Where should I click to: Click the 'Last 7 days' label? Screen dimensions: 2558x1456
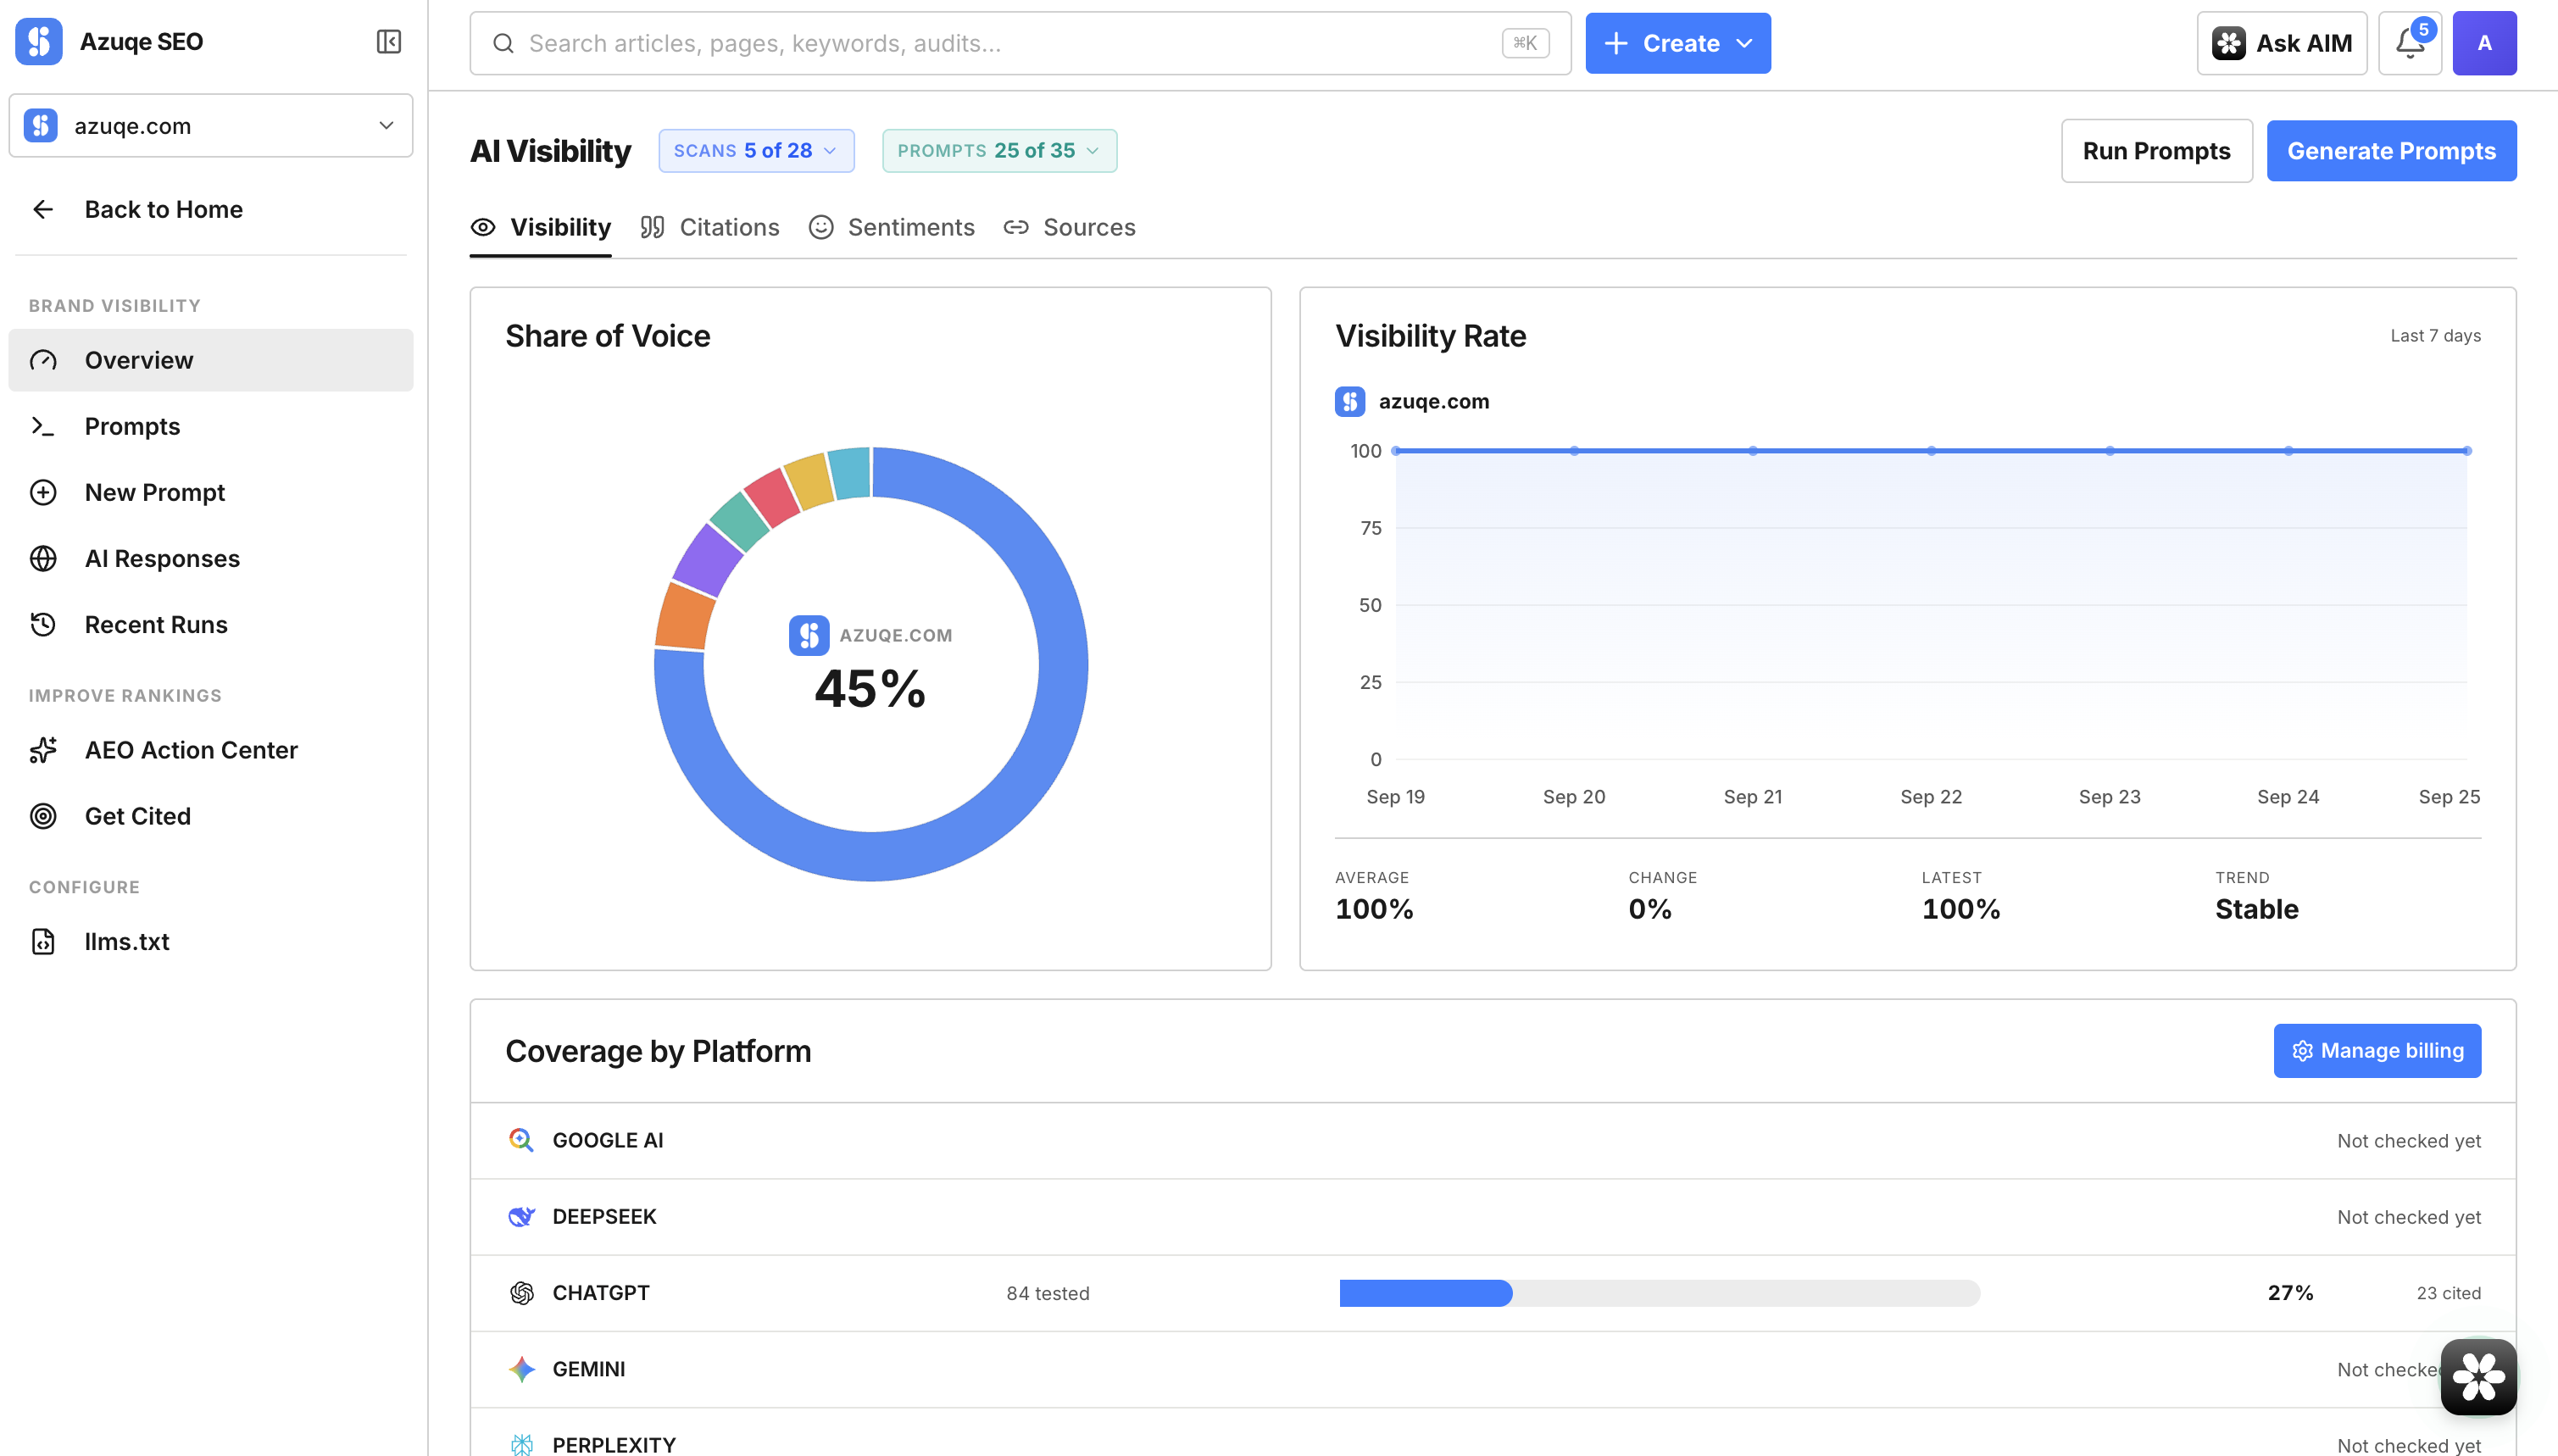(2435, 336)
